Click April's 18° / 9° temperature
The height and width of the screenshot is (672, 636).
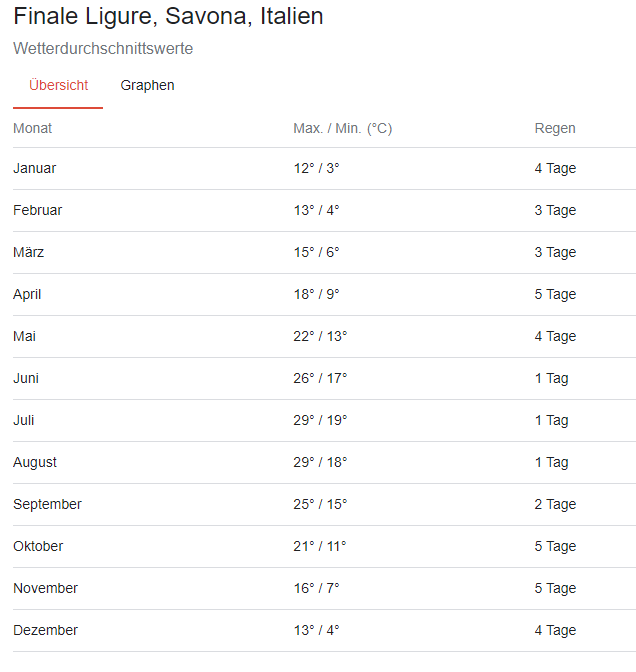[x=317, y=294]
